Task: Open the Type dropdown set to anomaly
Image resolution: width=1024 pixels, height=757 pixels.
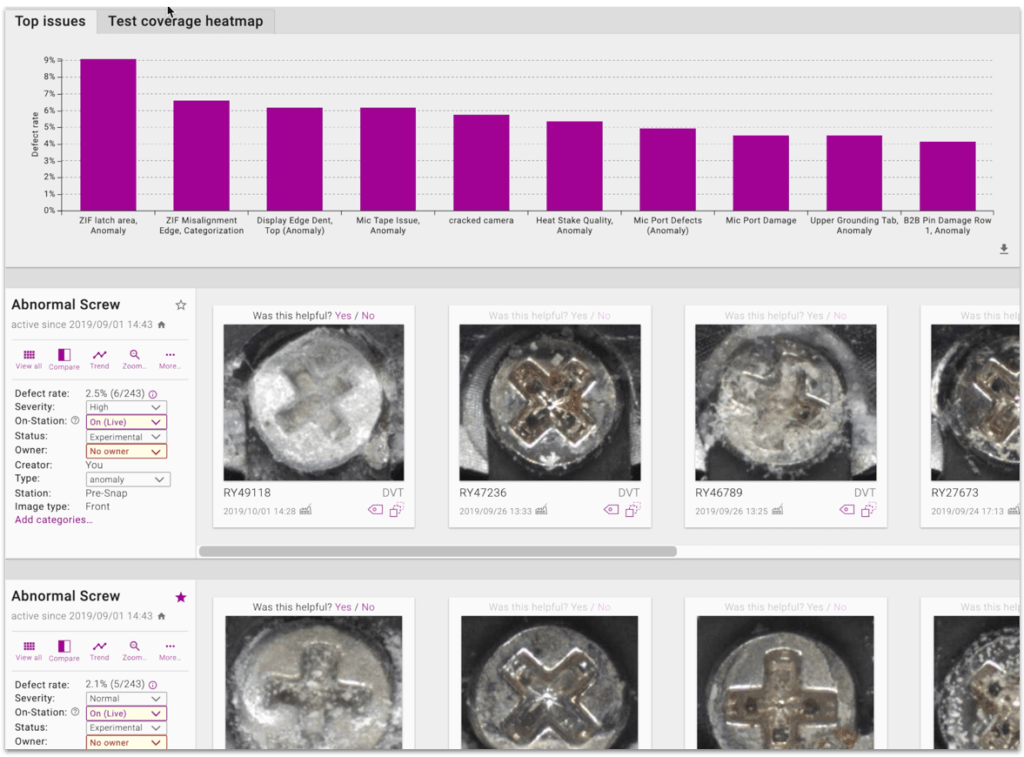Action: 128,479
